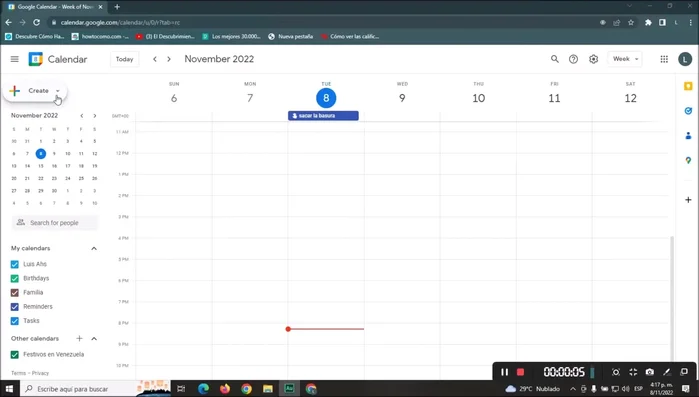
Task: Toggle the Birthdays calendar checkbox
Action: tap(15, 278)
